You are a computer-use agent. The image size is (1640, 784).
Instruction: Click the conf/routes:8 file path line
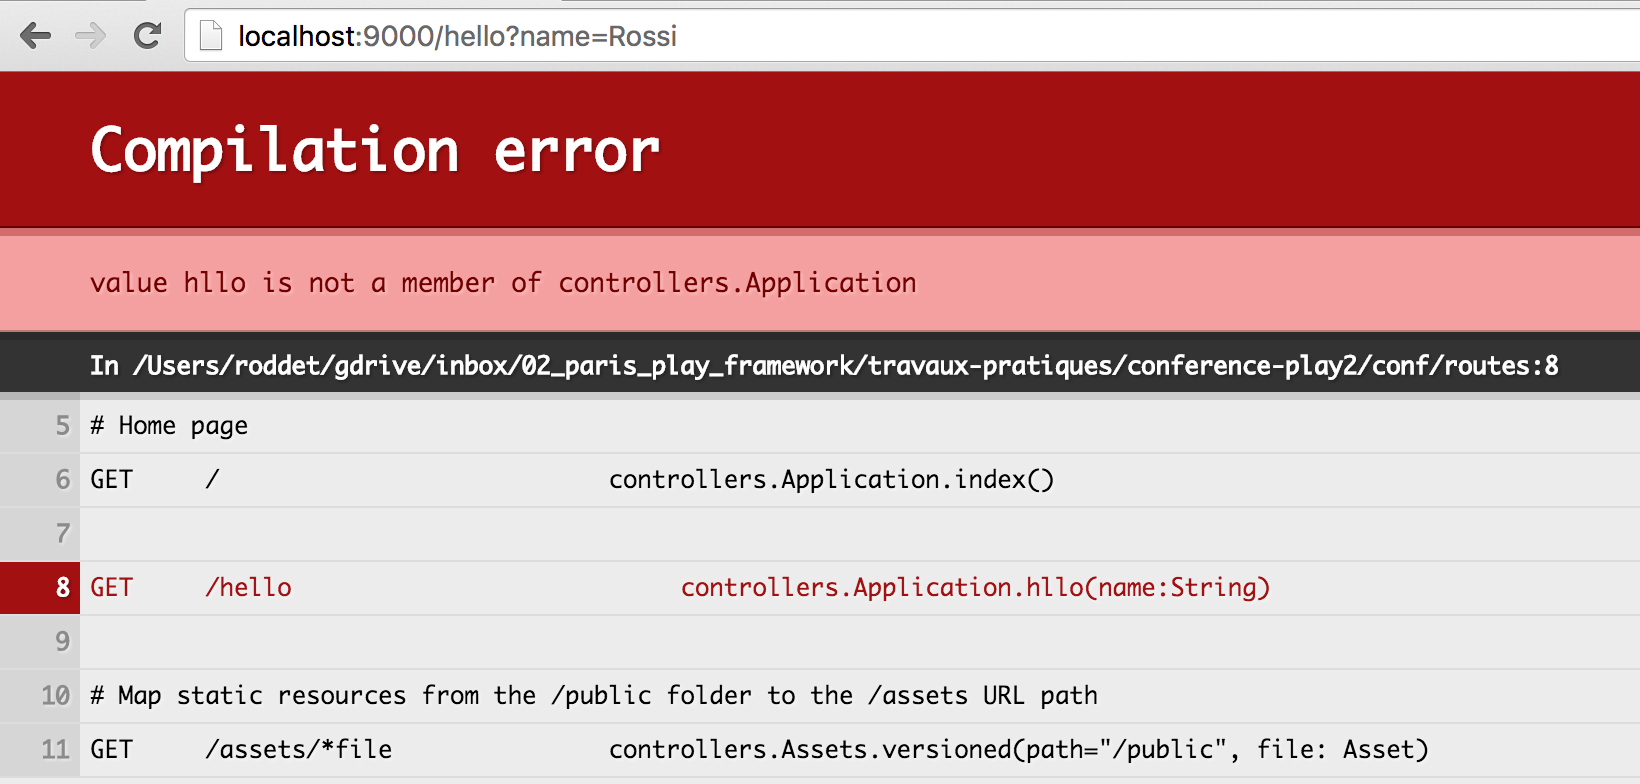824,365
